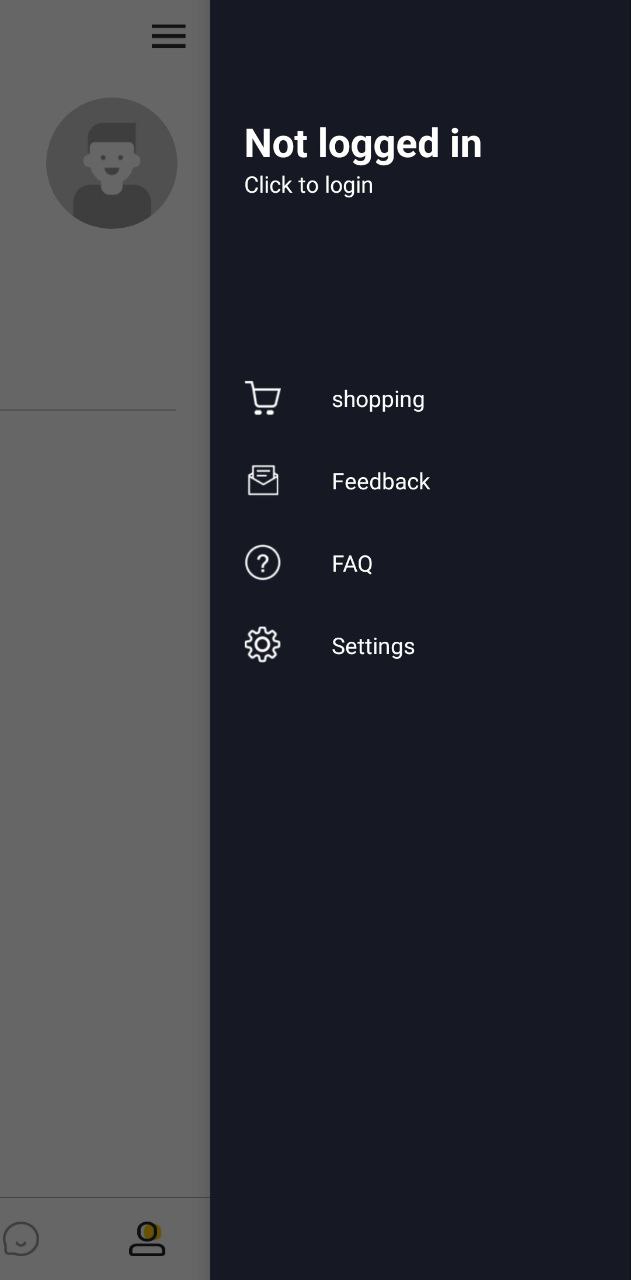The height and width of the screenshot is (1280, 631).
Task: Select the profile person icon in bottom bar
Action: (147, 1239)
